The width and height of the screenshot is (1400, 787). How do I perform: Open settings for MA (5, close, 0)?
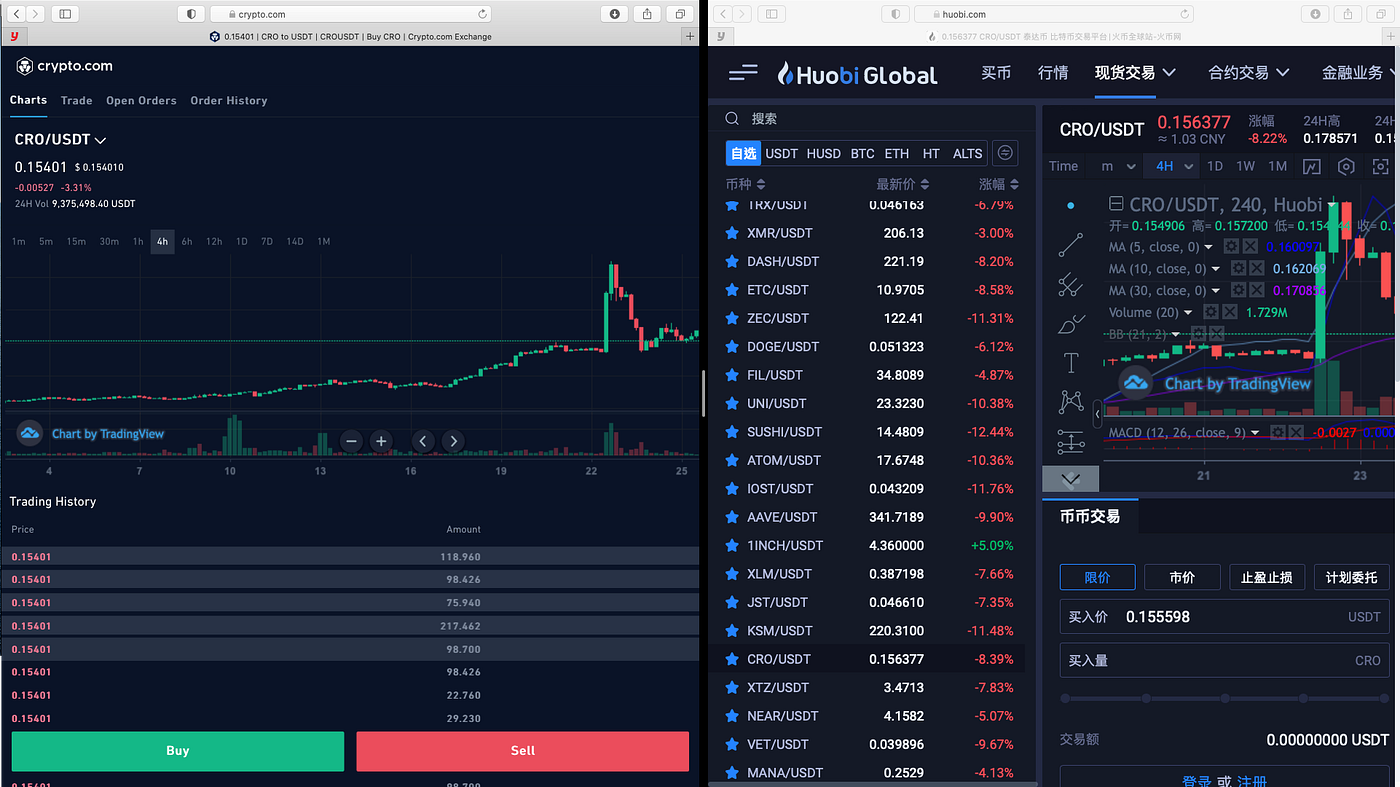tap(1232, 246)
